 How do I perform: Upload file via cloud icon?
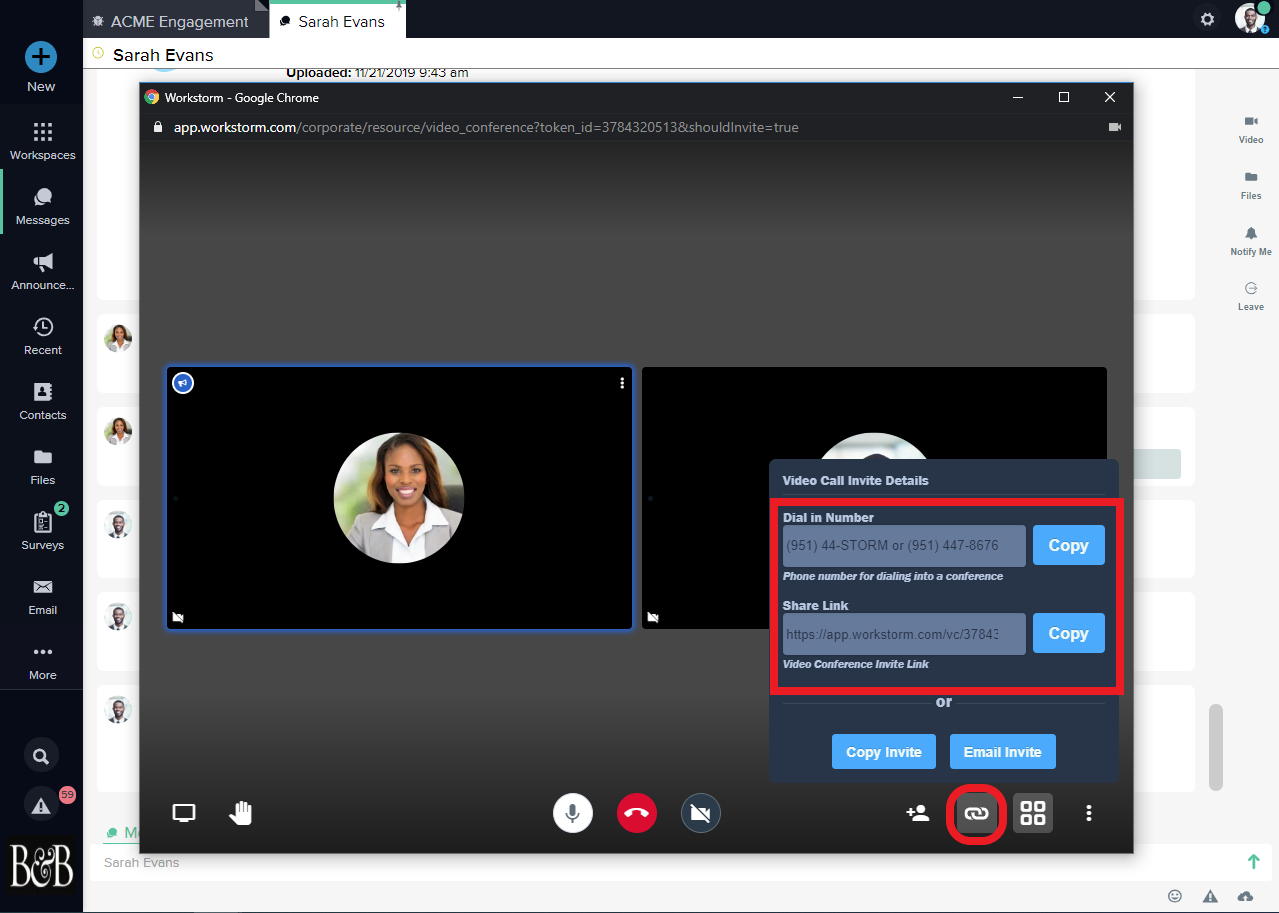(1245, 896)
